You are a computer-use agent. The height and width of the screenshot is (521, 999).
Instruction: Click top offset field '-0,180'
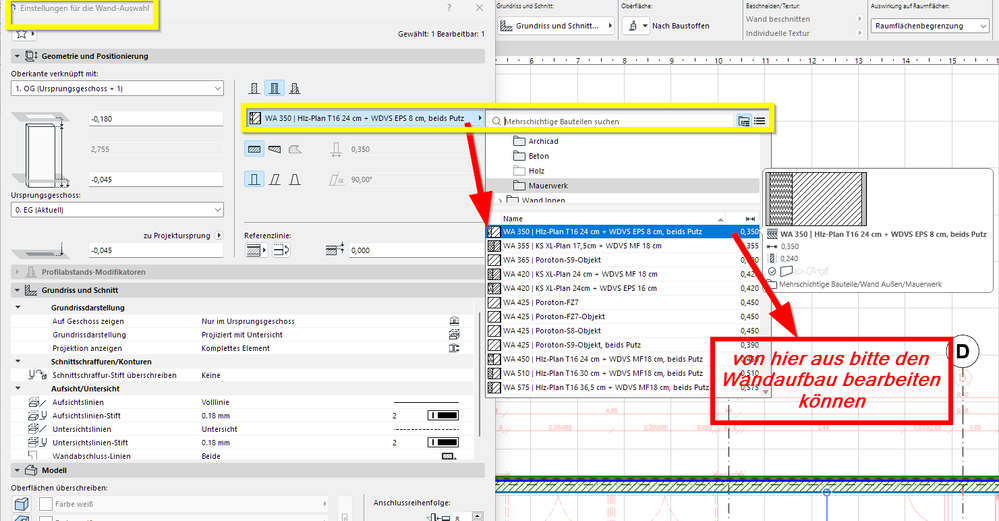pyautogui.click(x=155, y=118)
